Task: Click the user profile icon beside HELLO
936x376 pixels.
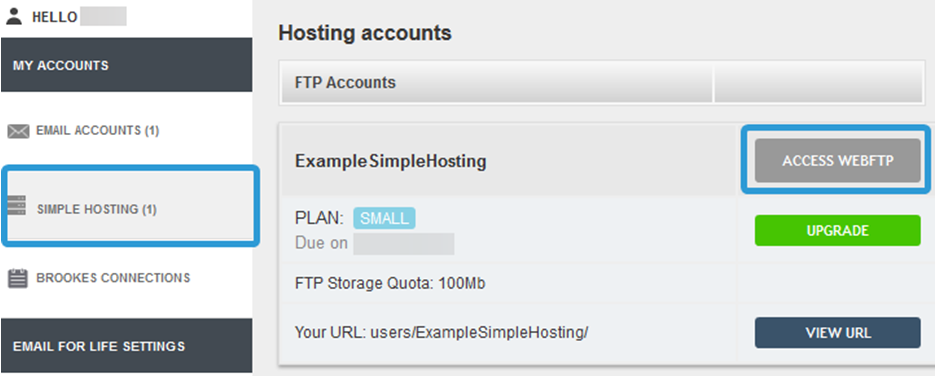Action: pos(14,16)
